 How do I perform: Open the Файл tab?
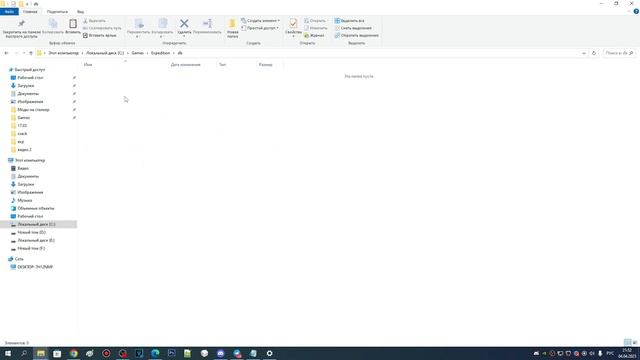[x=9, y=11]
